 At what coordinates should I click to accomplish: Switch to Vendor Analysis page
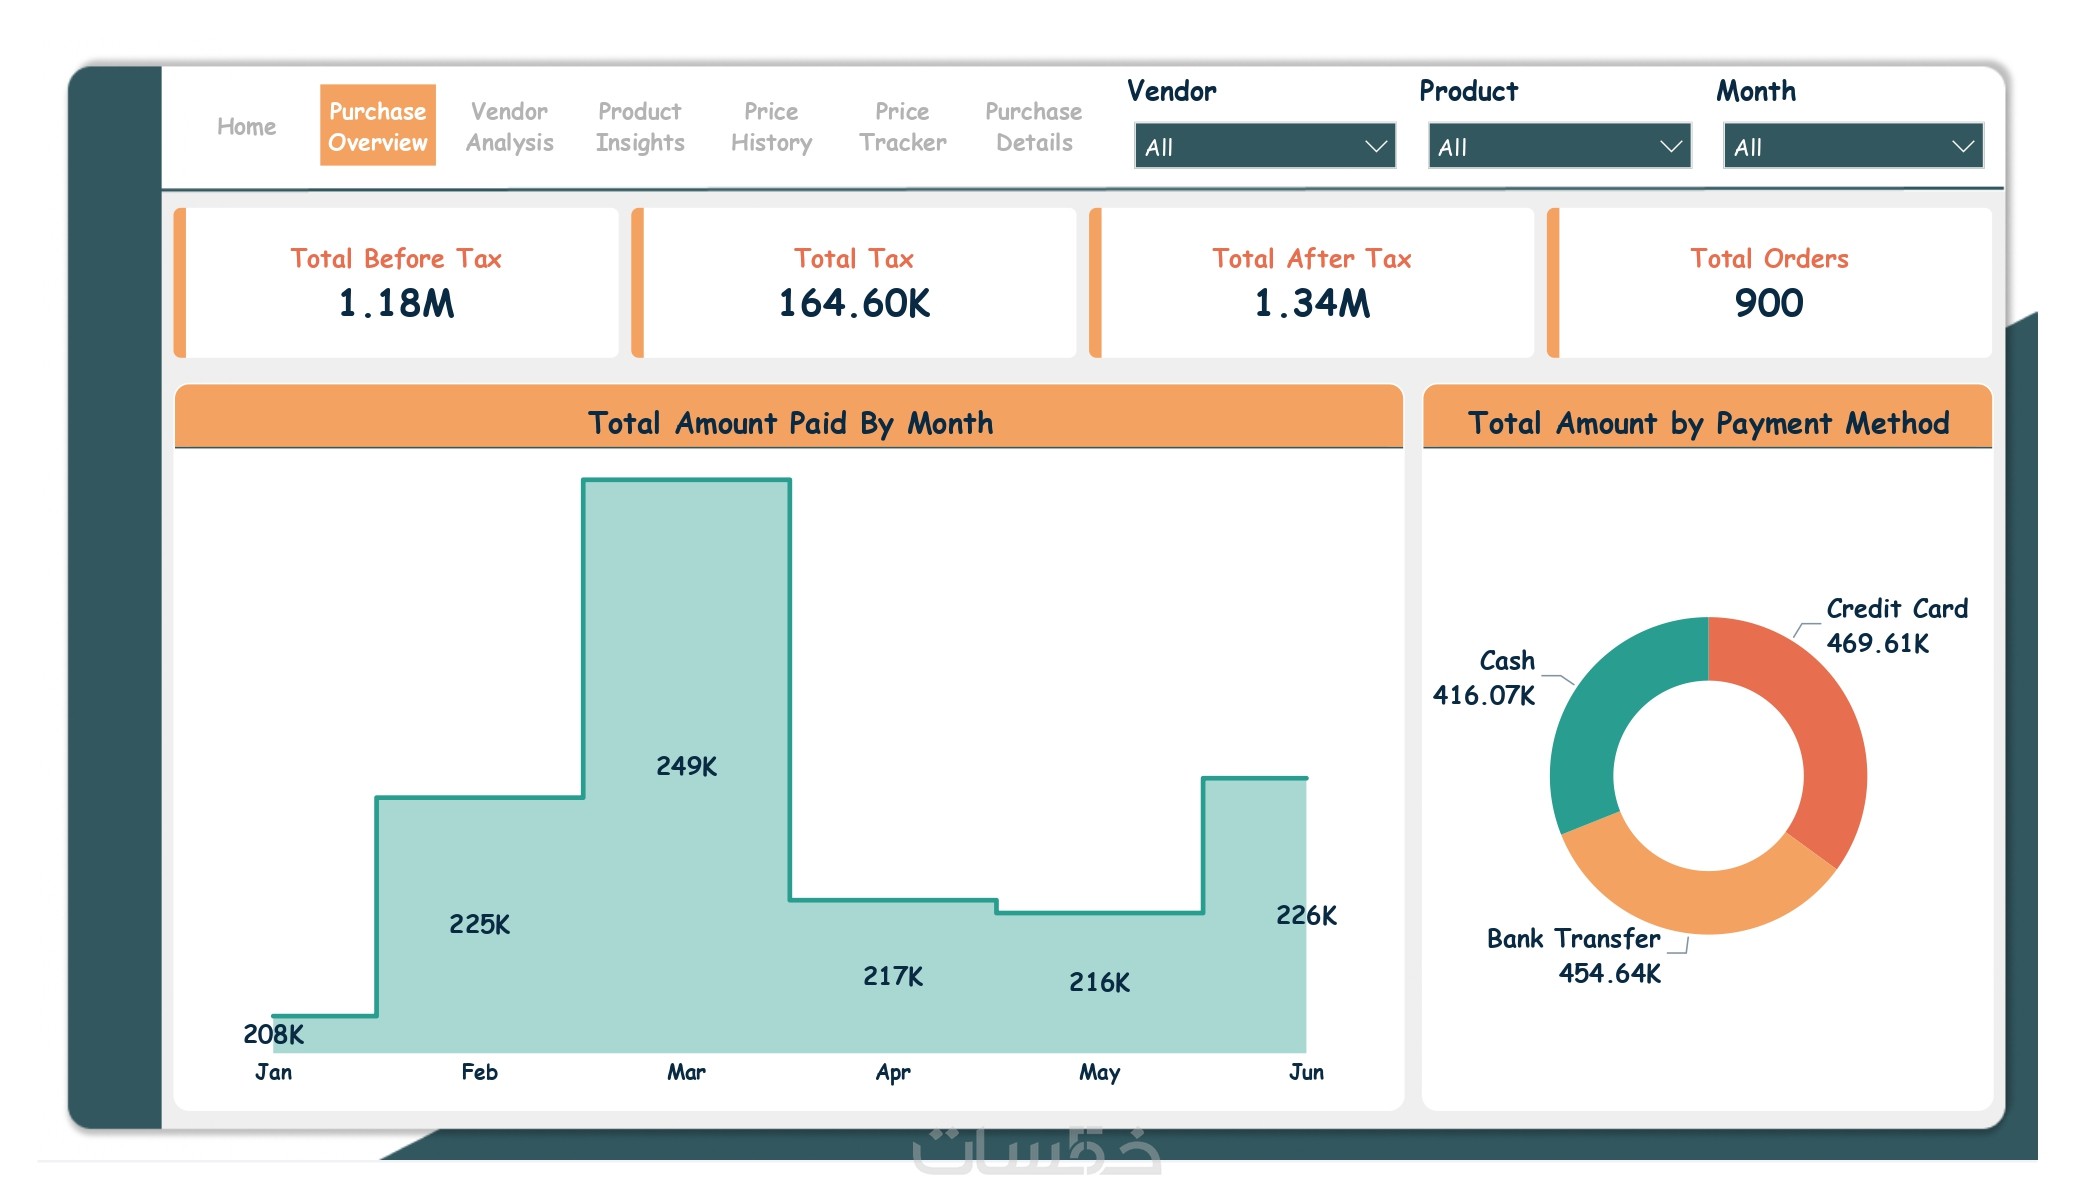[x=509, y=127]
